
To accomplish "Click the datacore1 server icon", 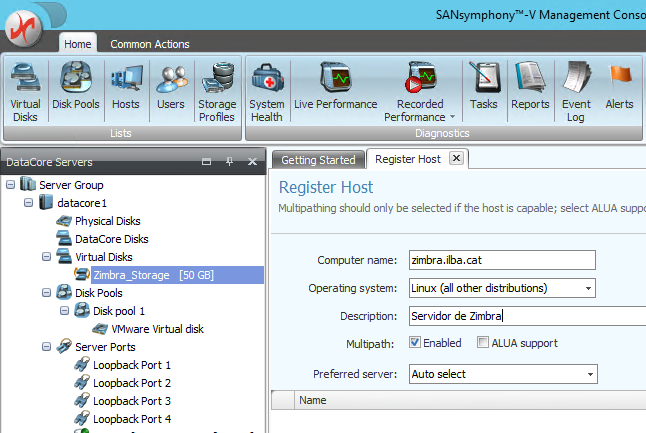I will [x=46, y=202].
